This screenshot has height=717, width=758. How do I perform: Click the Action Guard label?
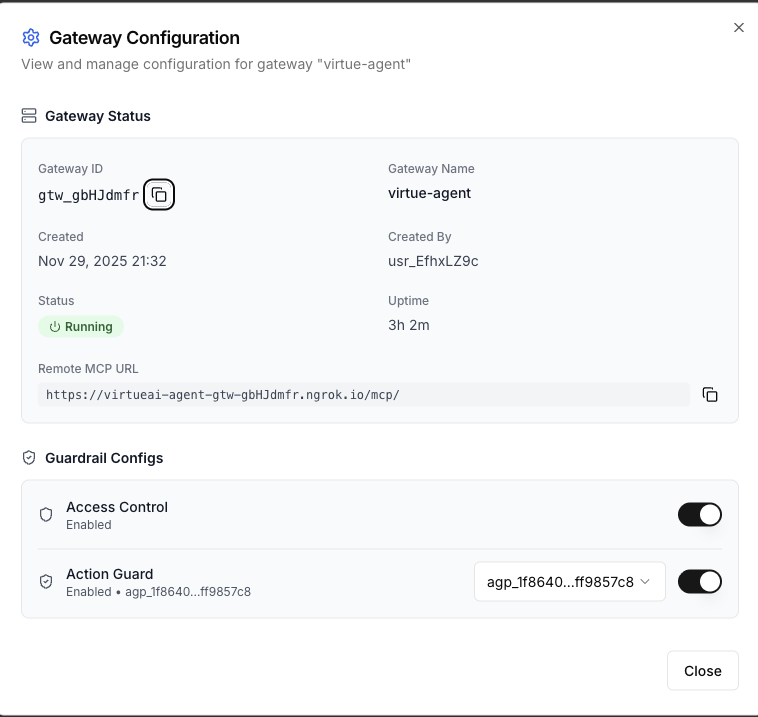click(109, 574)
